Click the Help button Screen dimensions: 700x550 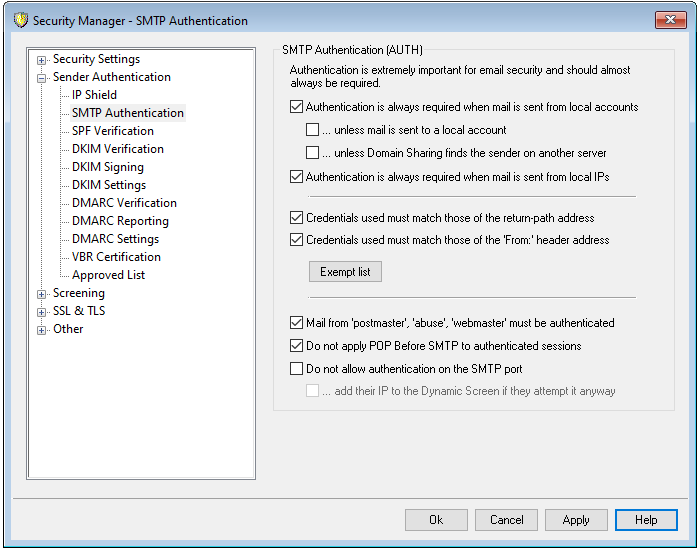click(646, 520)
